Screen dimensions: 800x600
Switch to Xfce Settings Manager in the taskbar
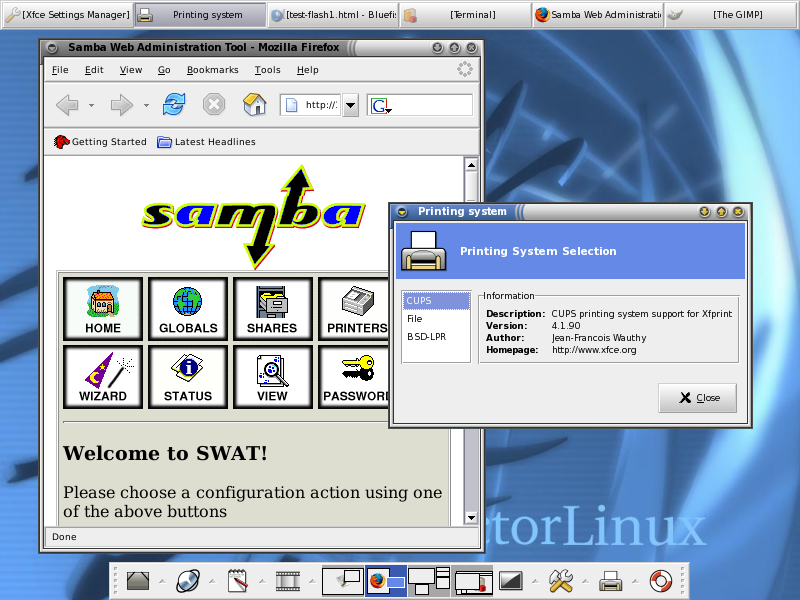(67, 15)
